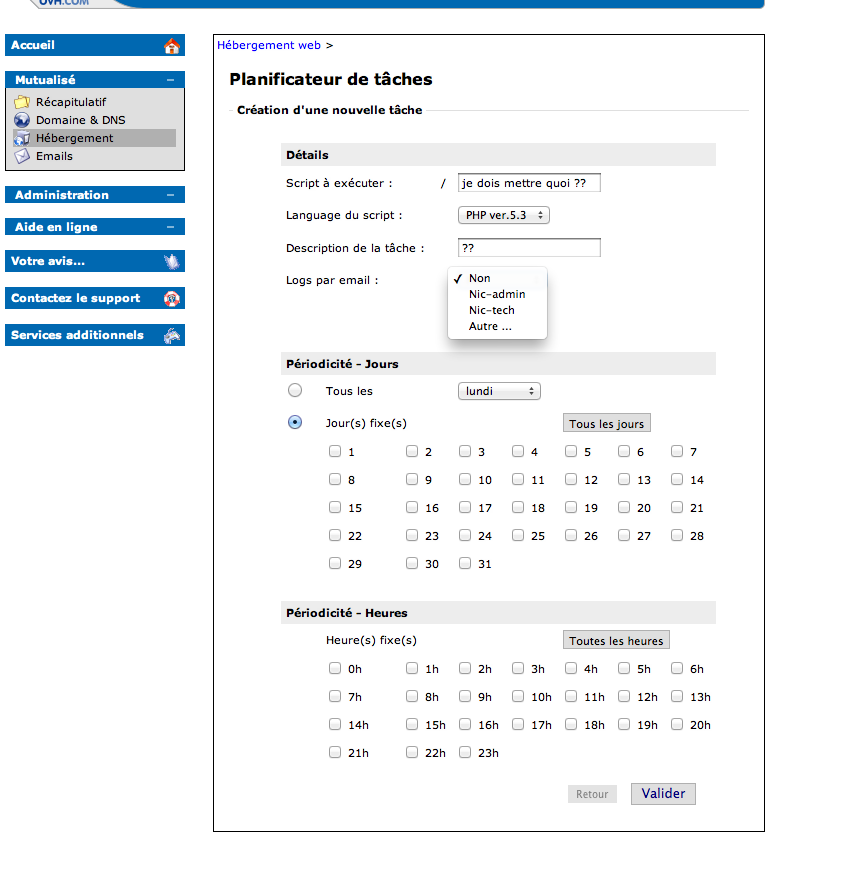Viewport: 858px width, 893px height.
Task: Toggle the Aide en ligne section expander
Action: point(170,227)
